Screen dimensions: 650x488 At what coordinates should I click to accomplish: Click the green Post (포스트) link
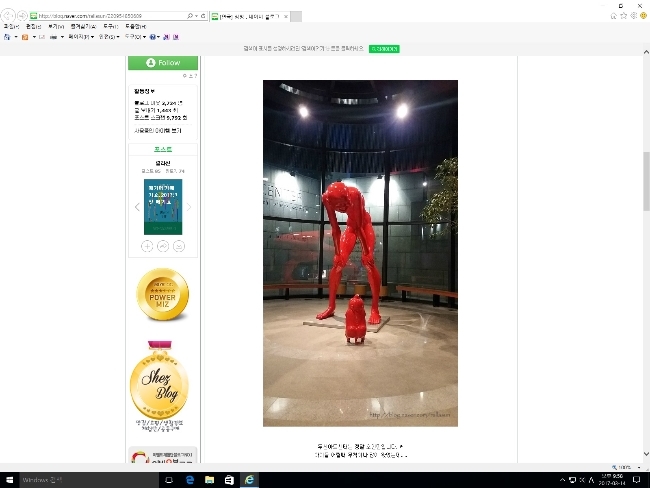pyautogui.click(x=163, y=149)
